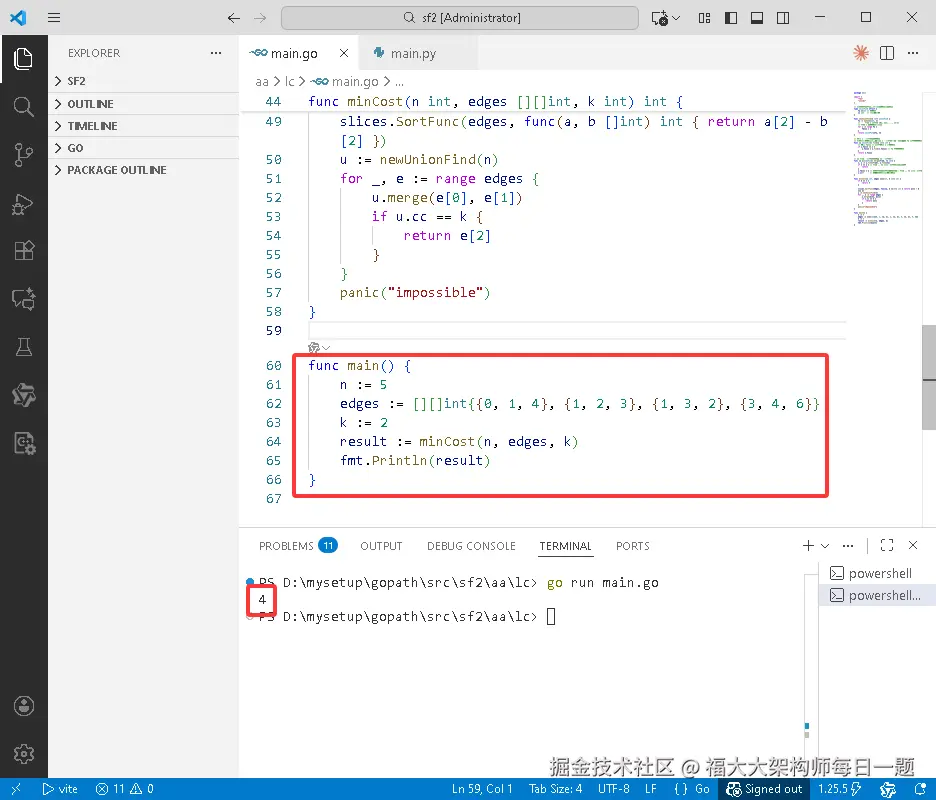Open Source Control view
This screenshot has width=936, height=800.
[23, 155]
